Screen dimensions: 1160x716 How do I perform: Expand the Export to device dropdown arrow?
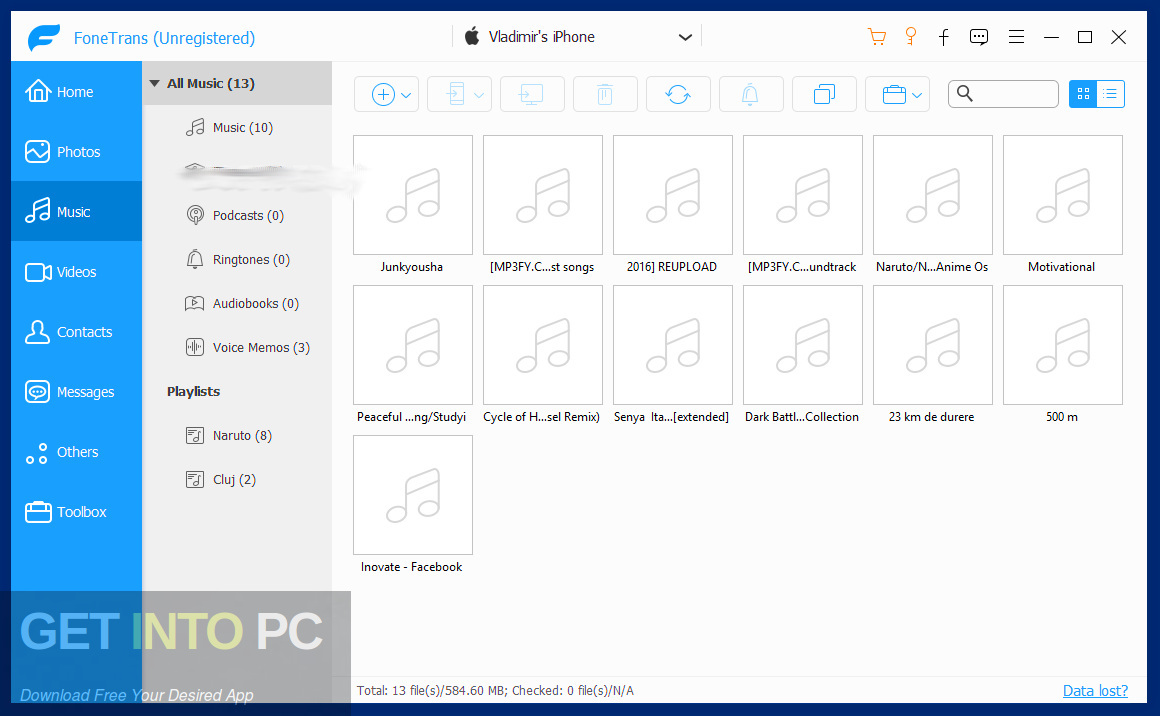pyautogui.click(x=479, y=95)
